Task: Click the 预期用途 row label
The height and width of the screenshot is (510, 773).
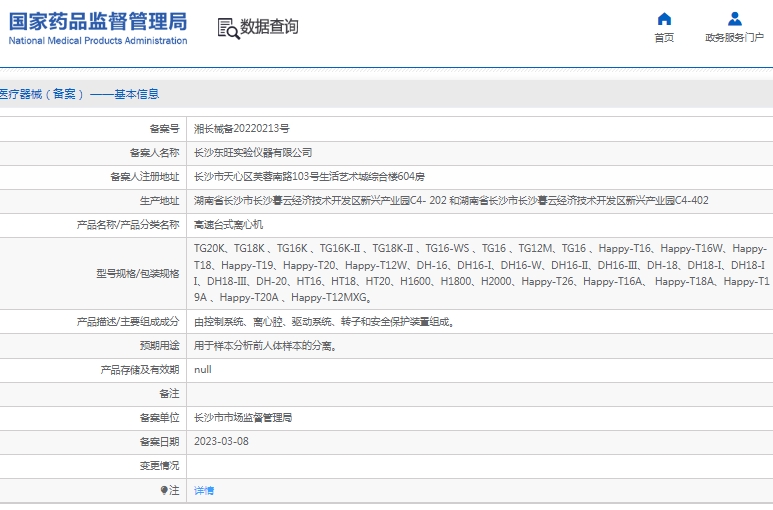Action: pos(160,346)
